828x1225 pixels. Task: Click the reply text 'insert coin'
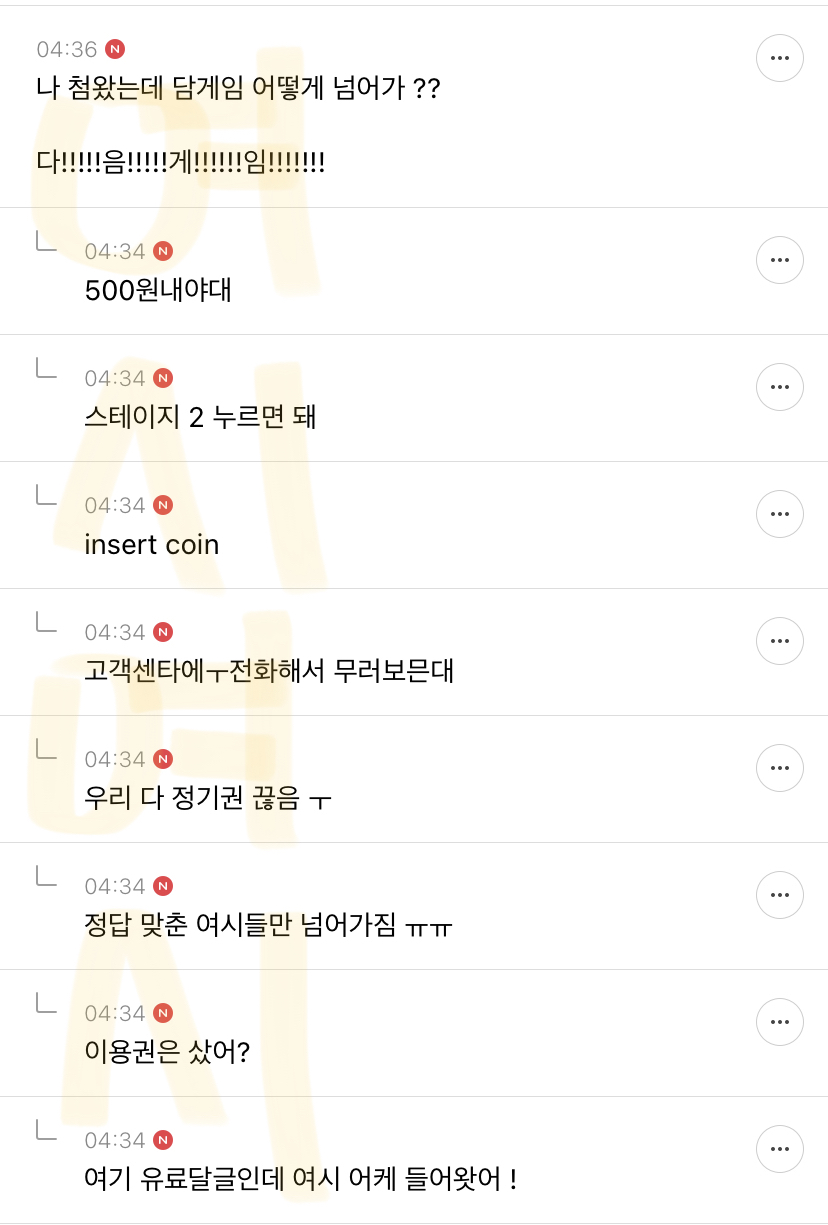coord(152,544)
